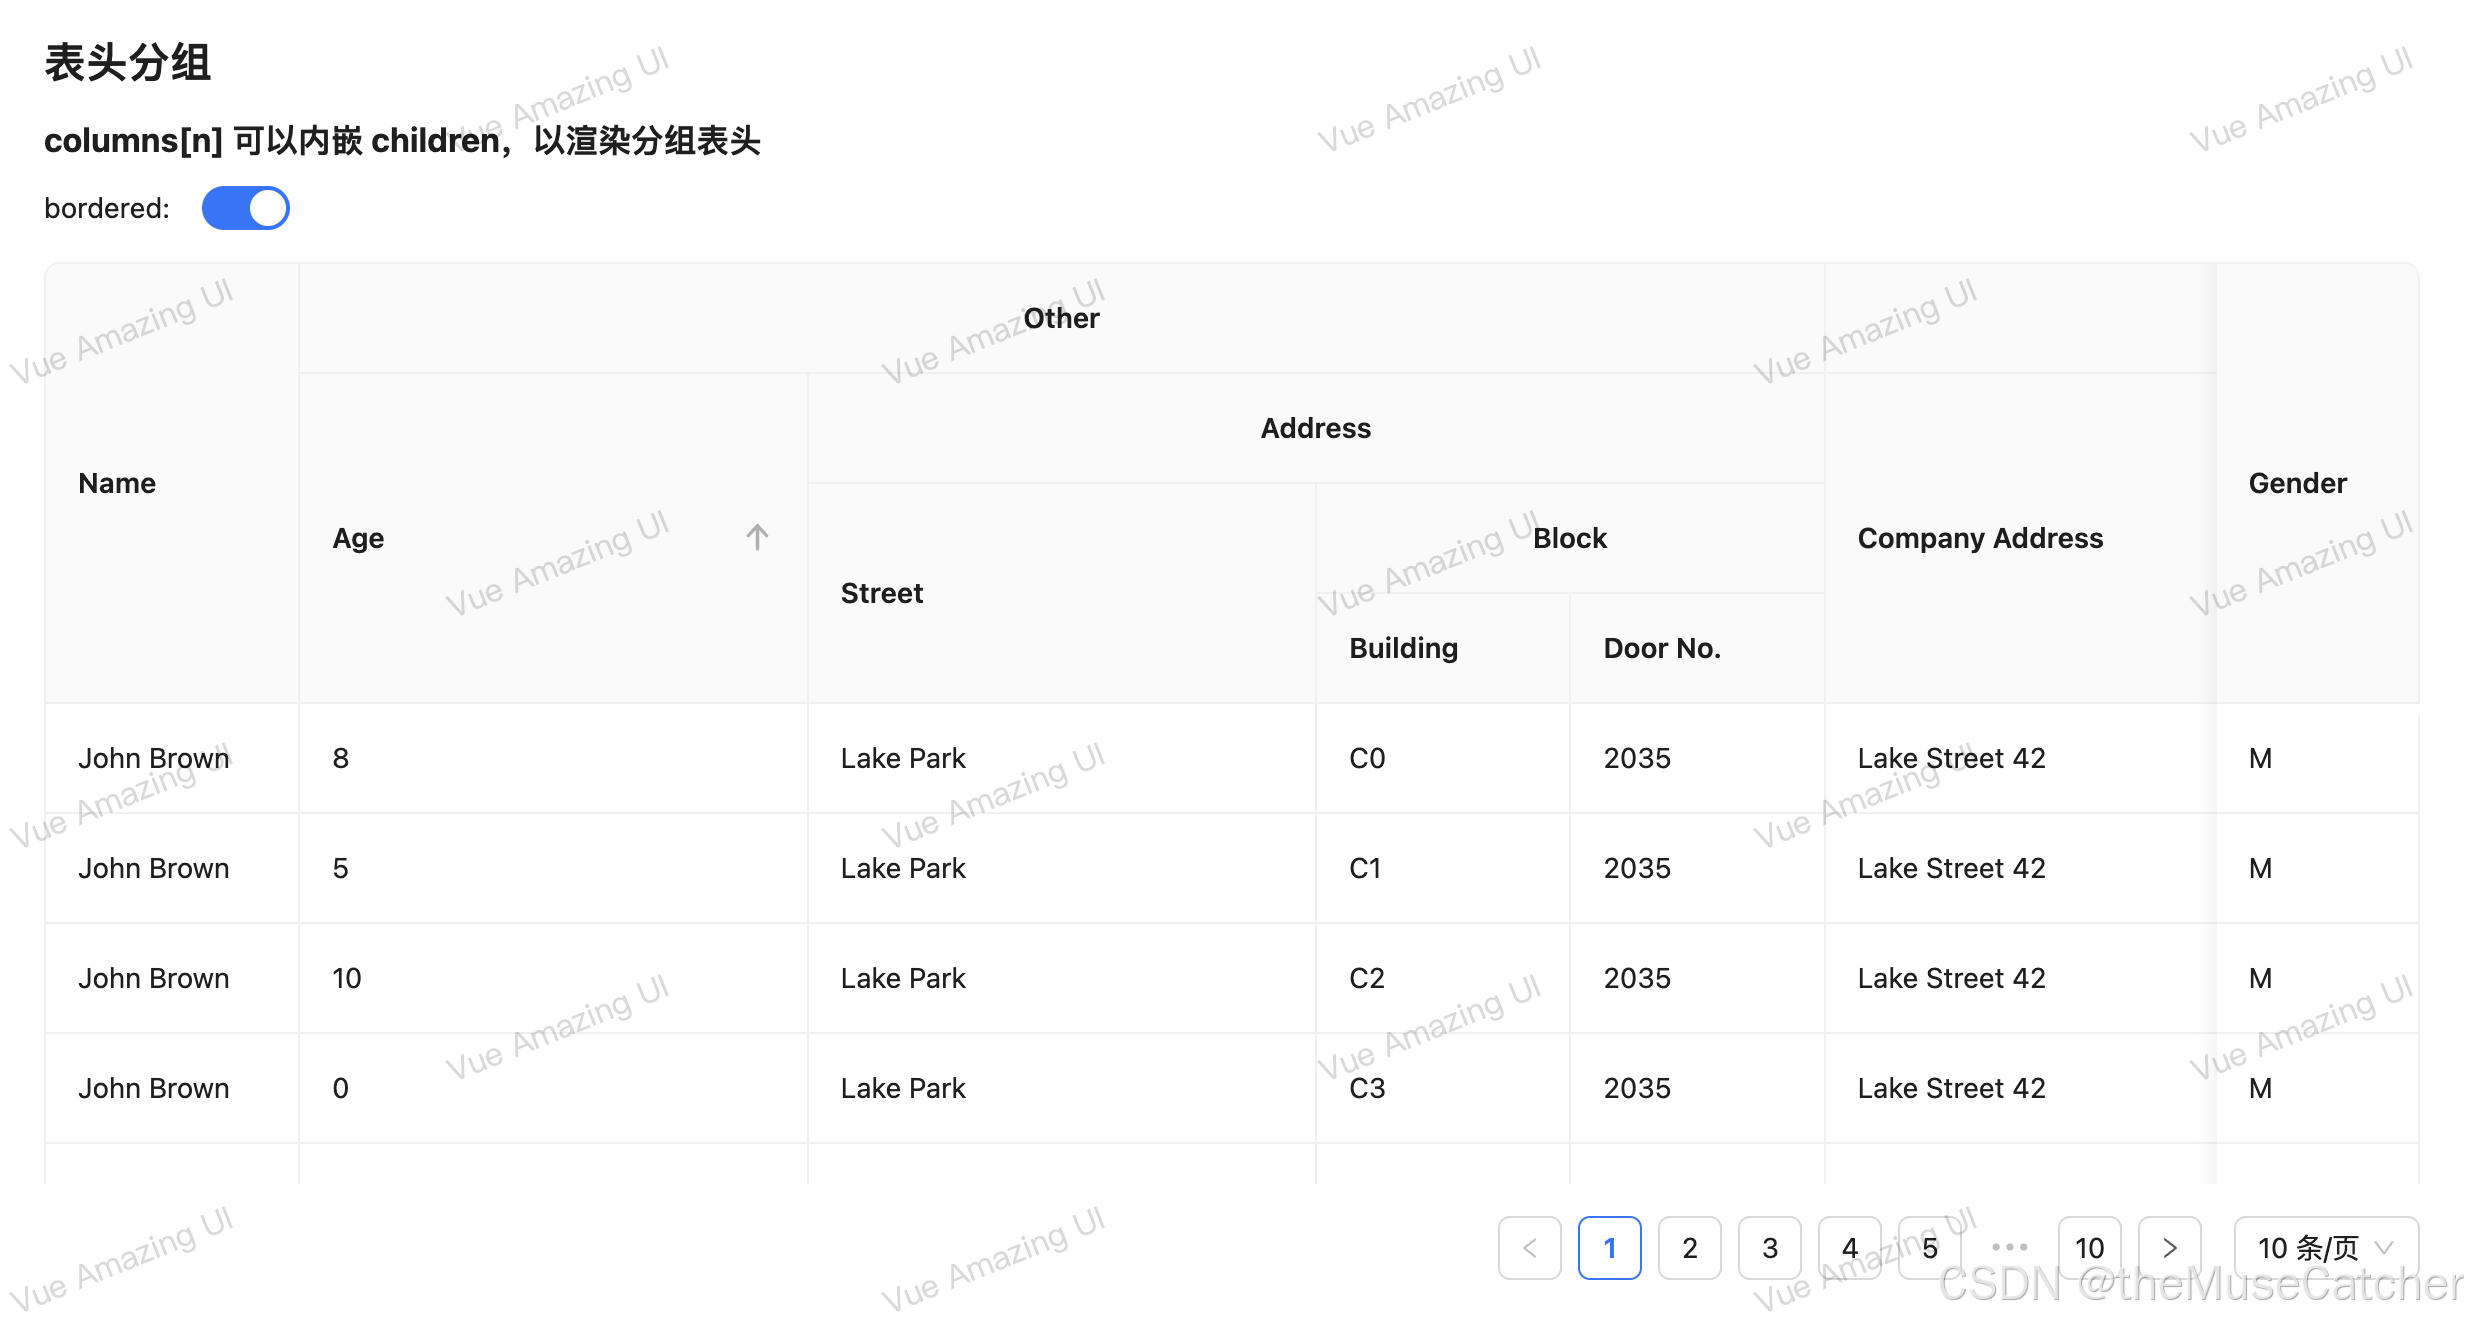Click the Age column sort arrow

[x=757, y=538]
